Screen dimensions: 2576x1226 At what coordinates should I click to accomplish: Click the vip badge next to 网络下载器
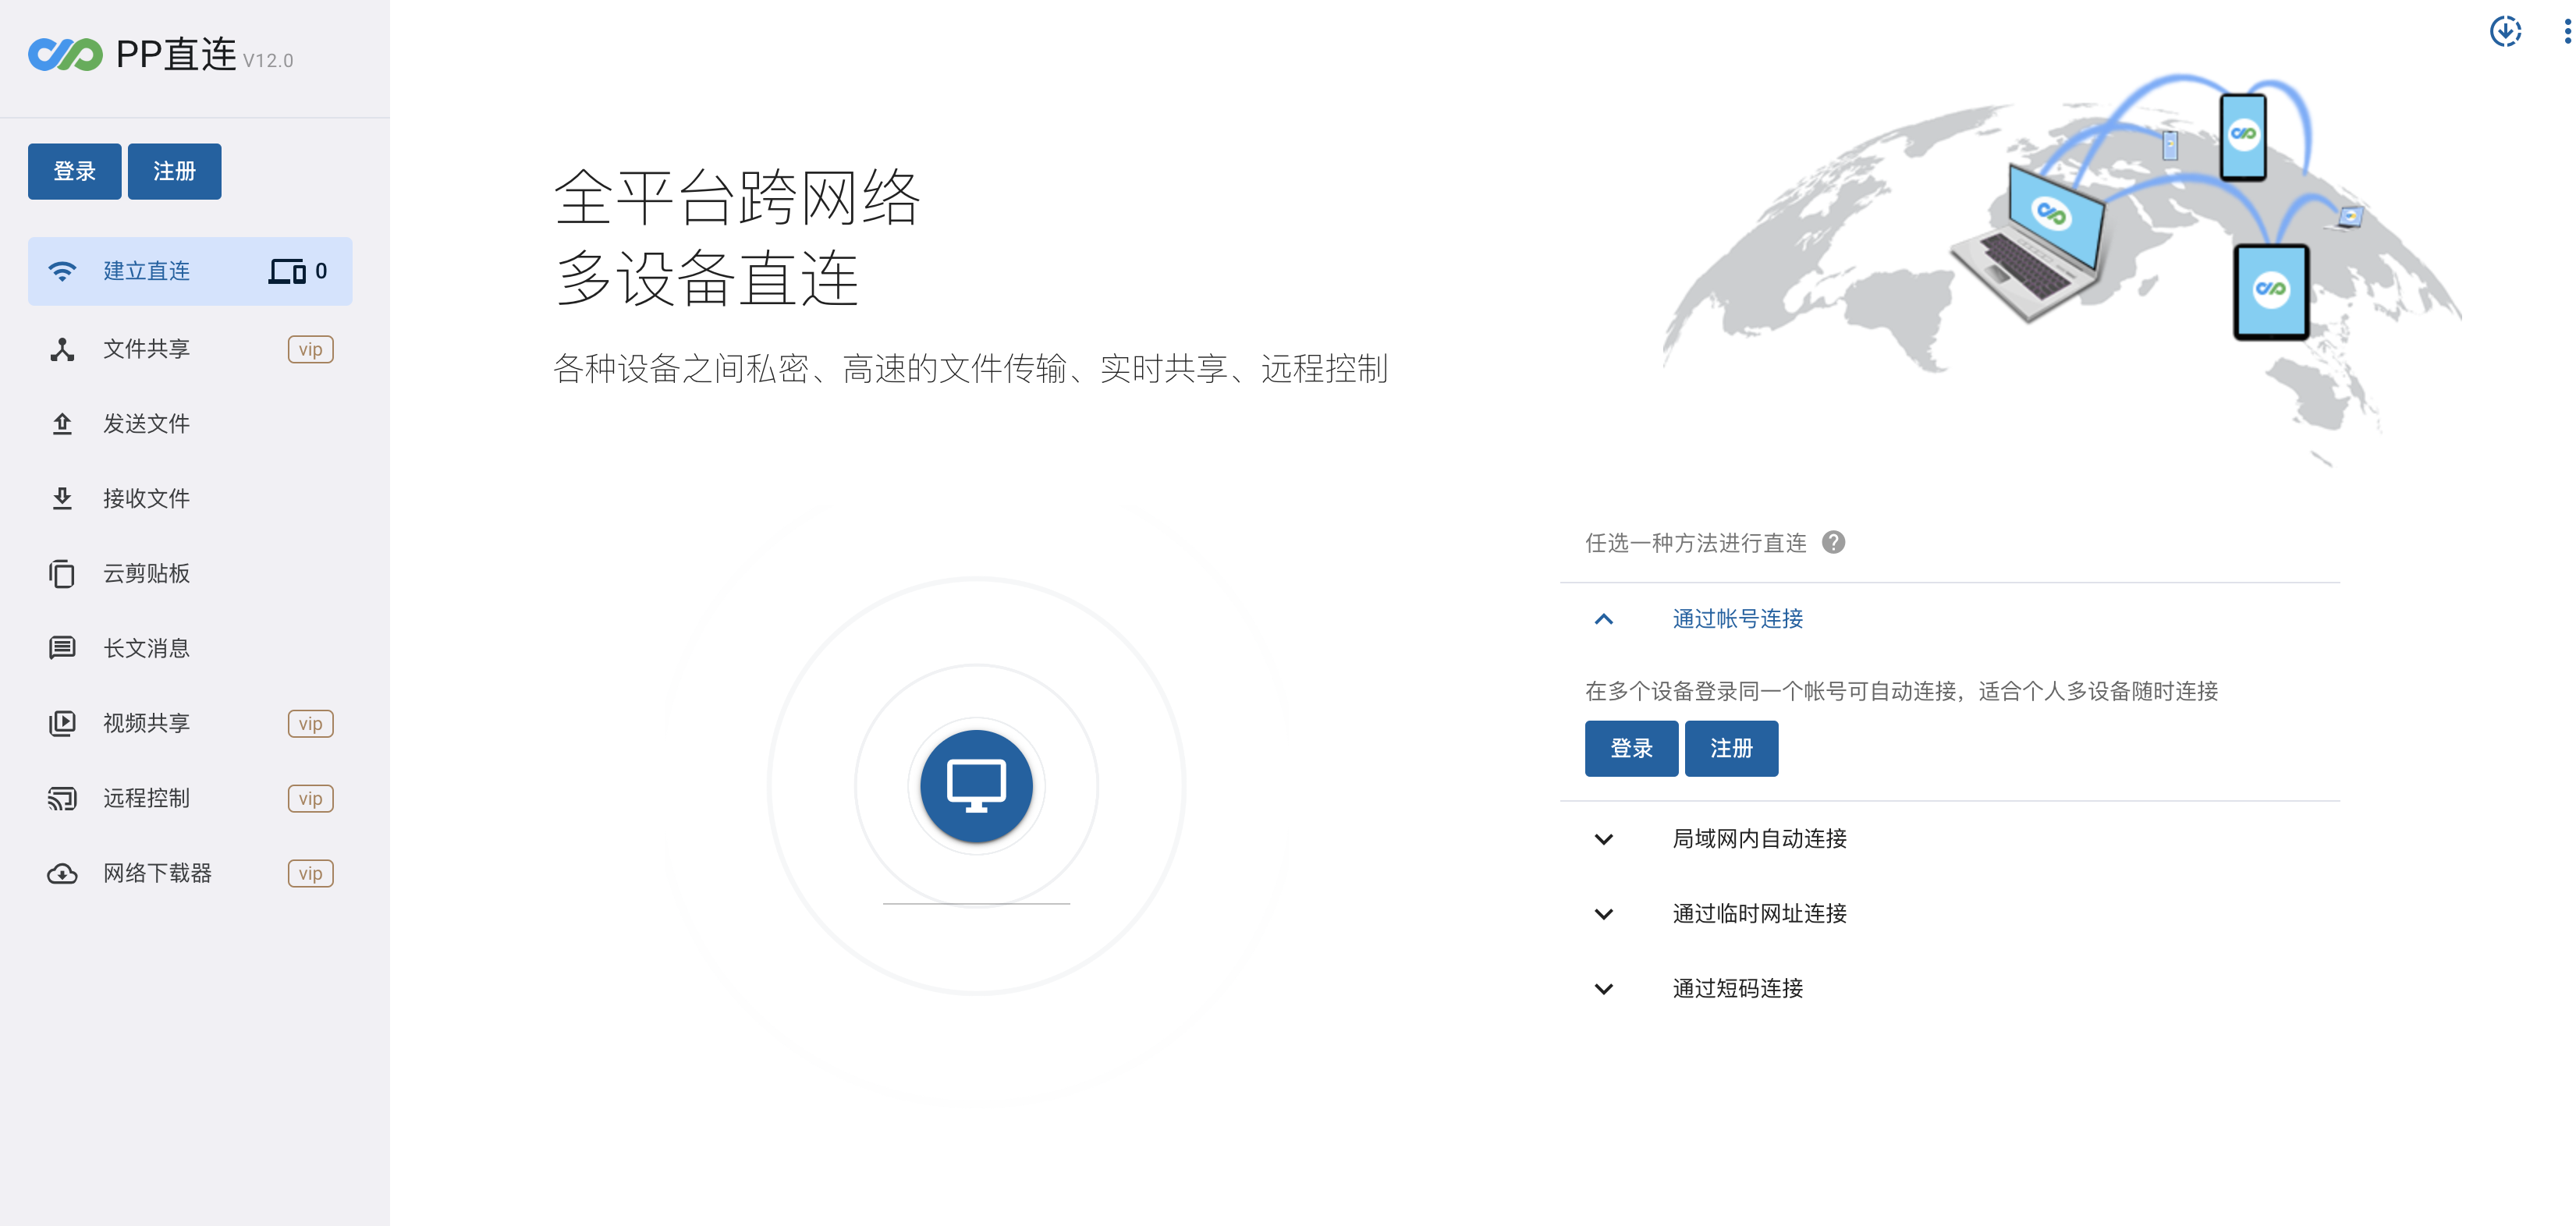[310, 873]
